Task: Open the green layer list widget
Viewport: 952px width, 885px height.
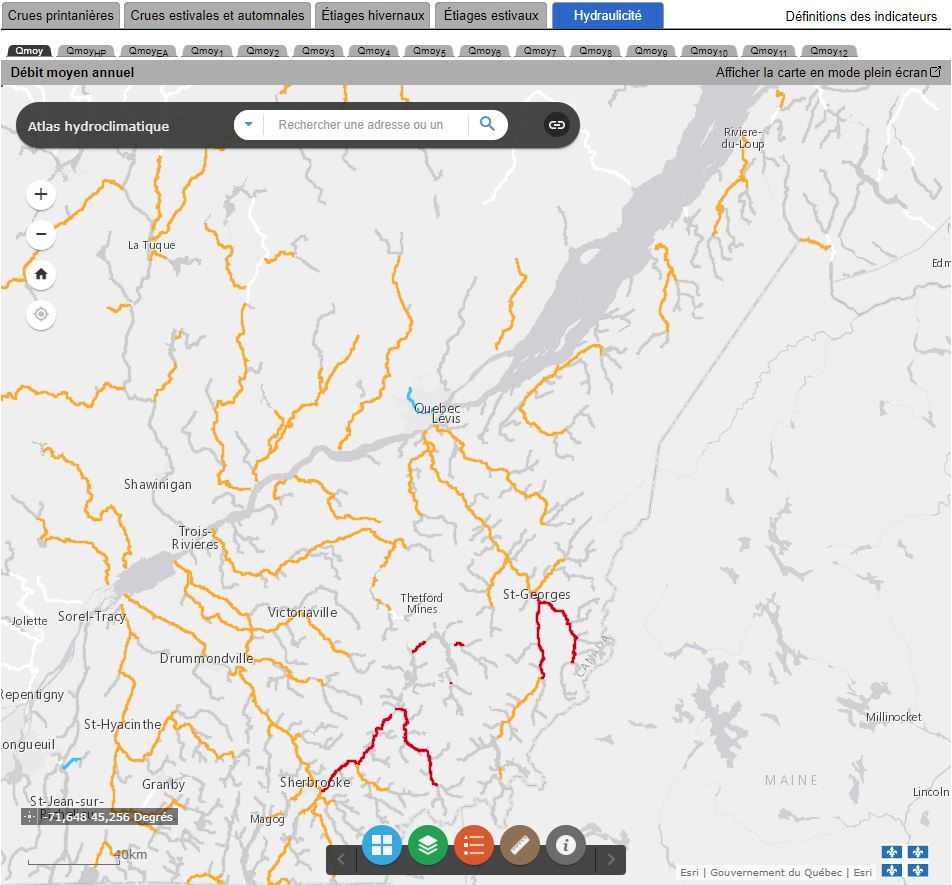Action: click(x=428, y=846)
